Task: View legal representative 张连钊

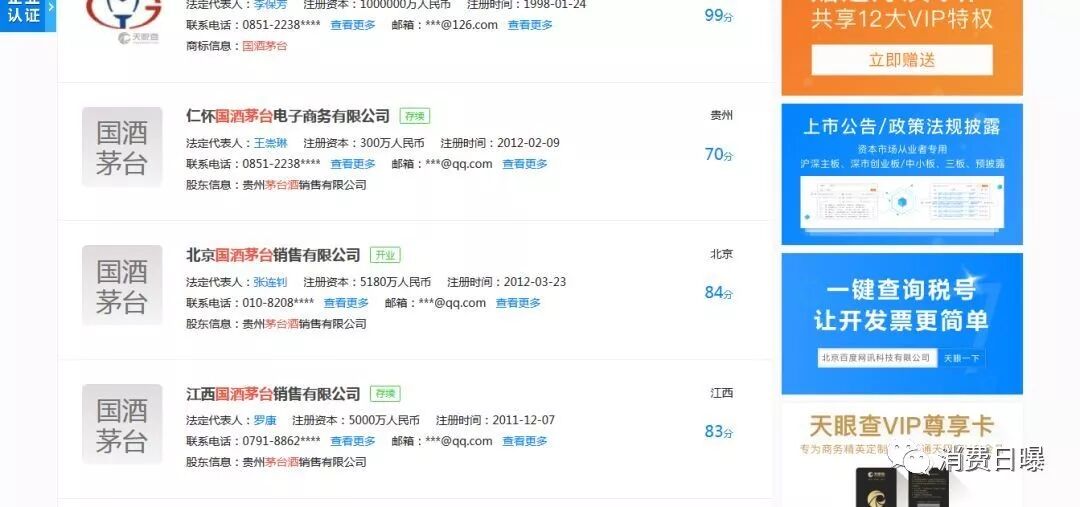Action: 270,282
